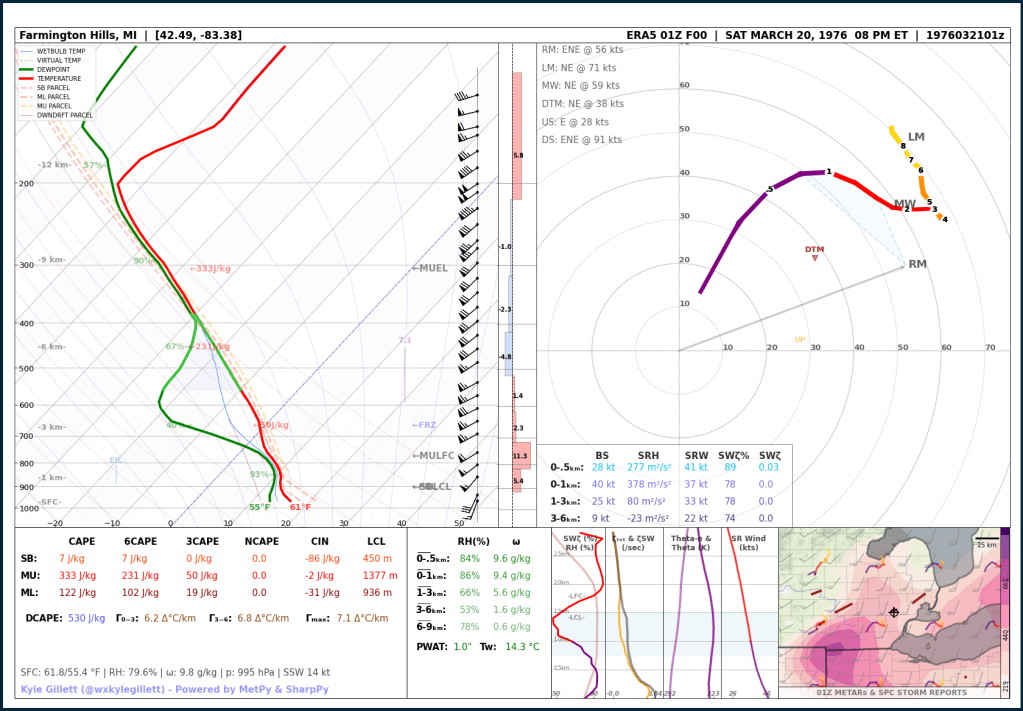Screen dimensions: 1023x711
Task: Click the DCAPE 530 J/kg value
Action: pyautogui.click(x=86, y=618)
